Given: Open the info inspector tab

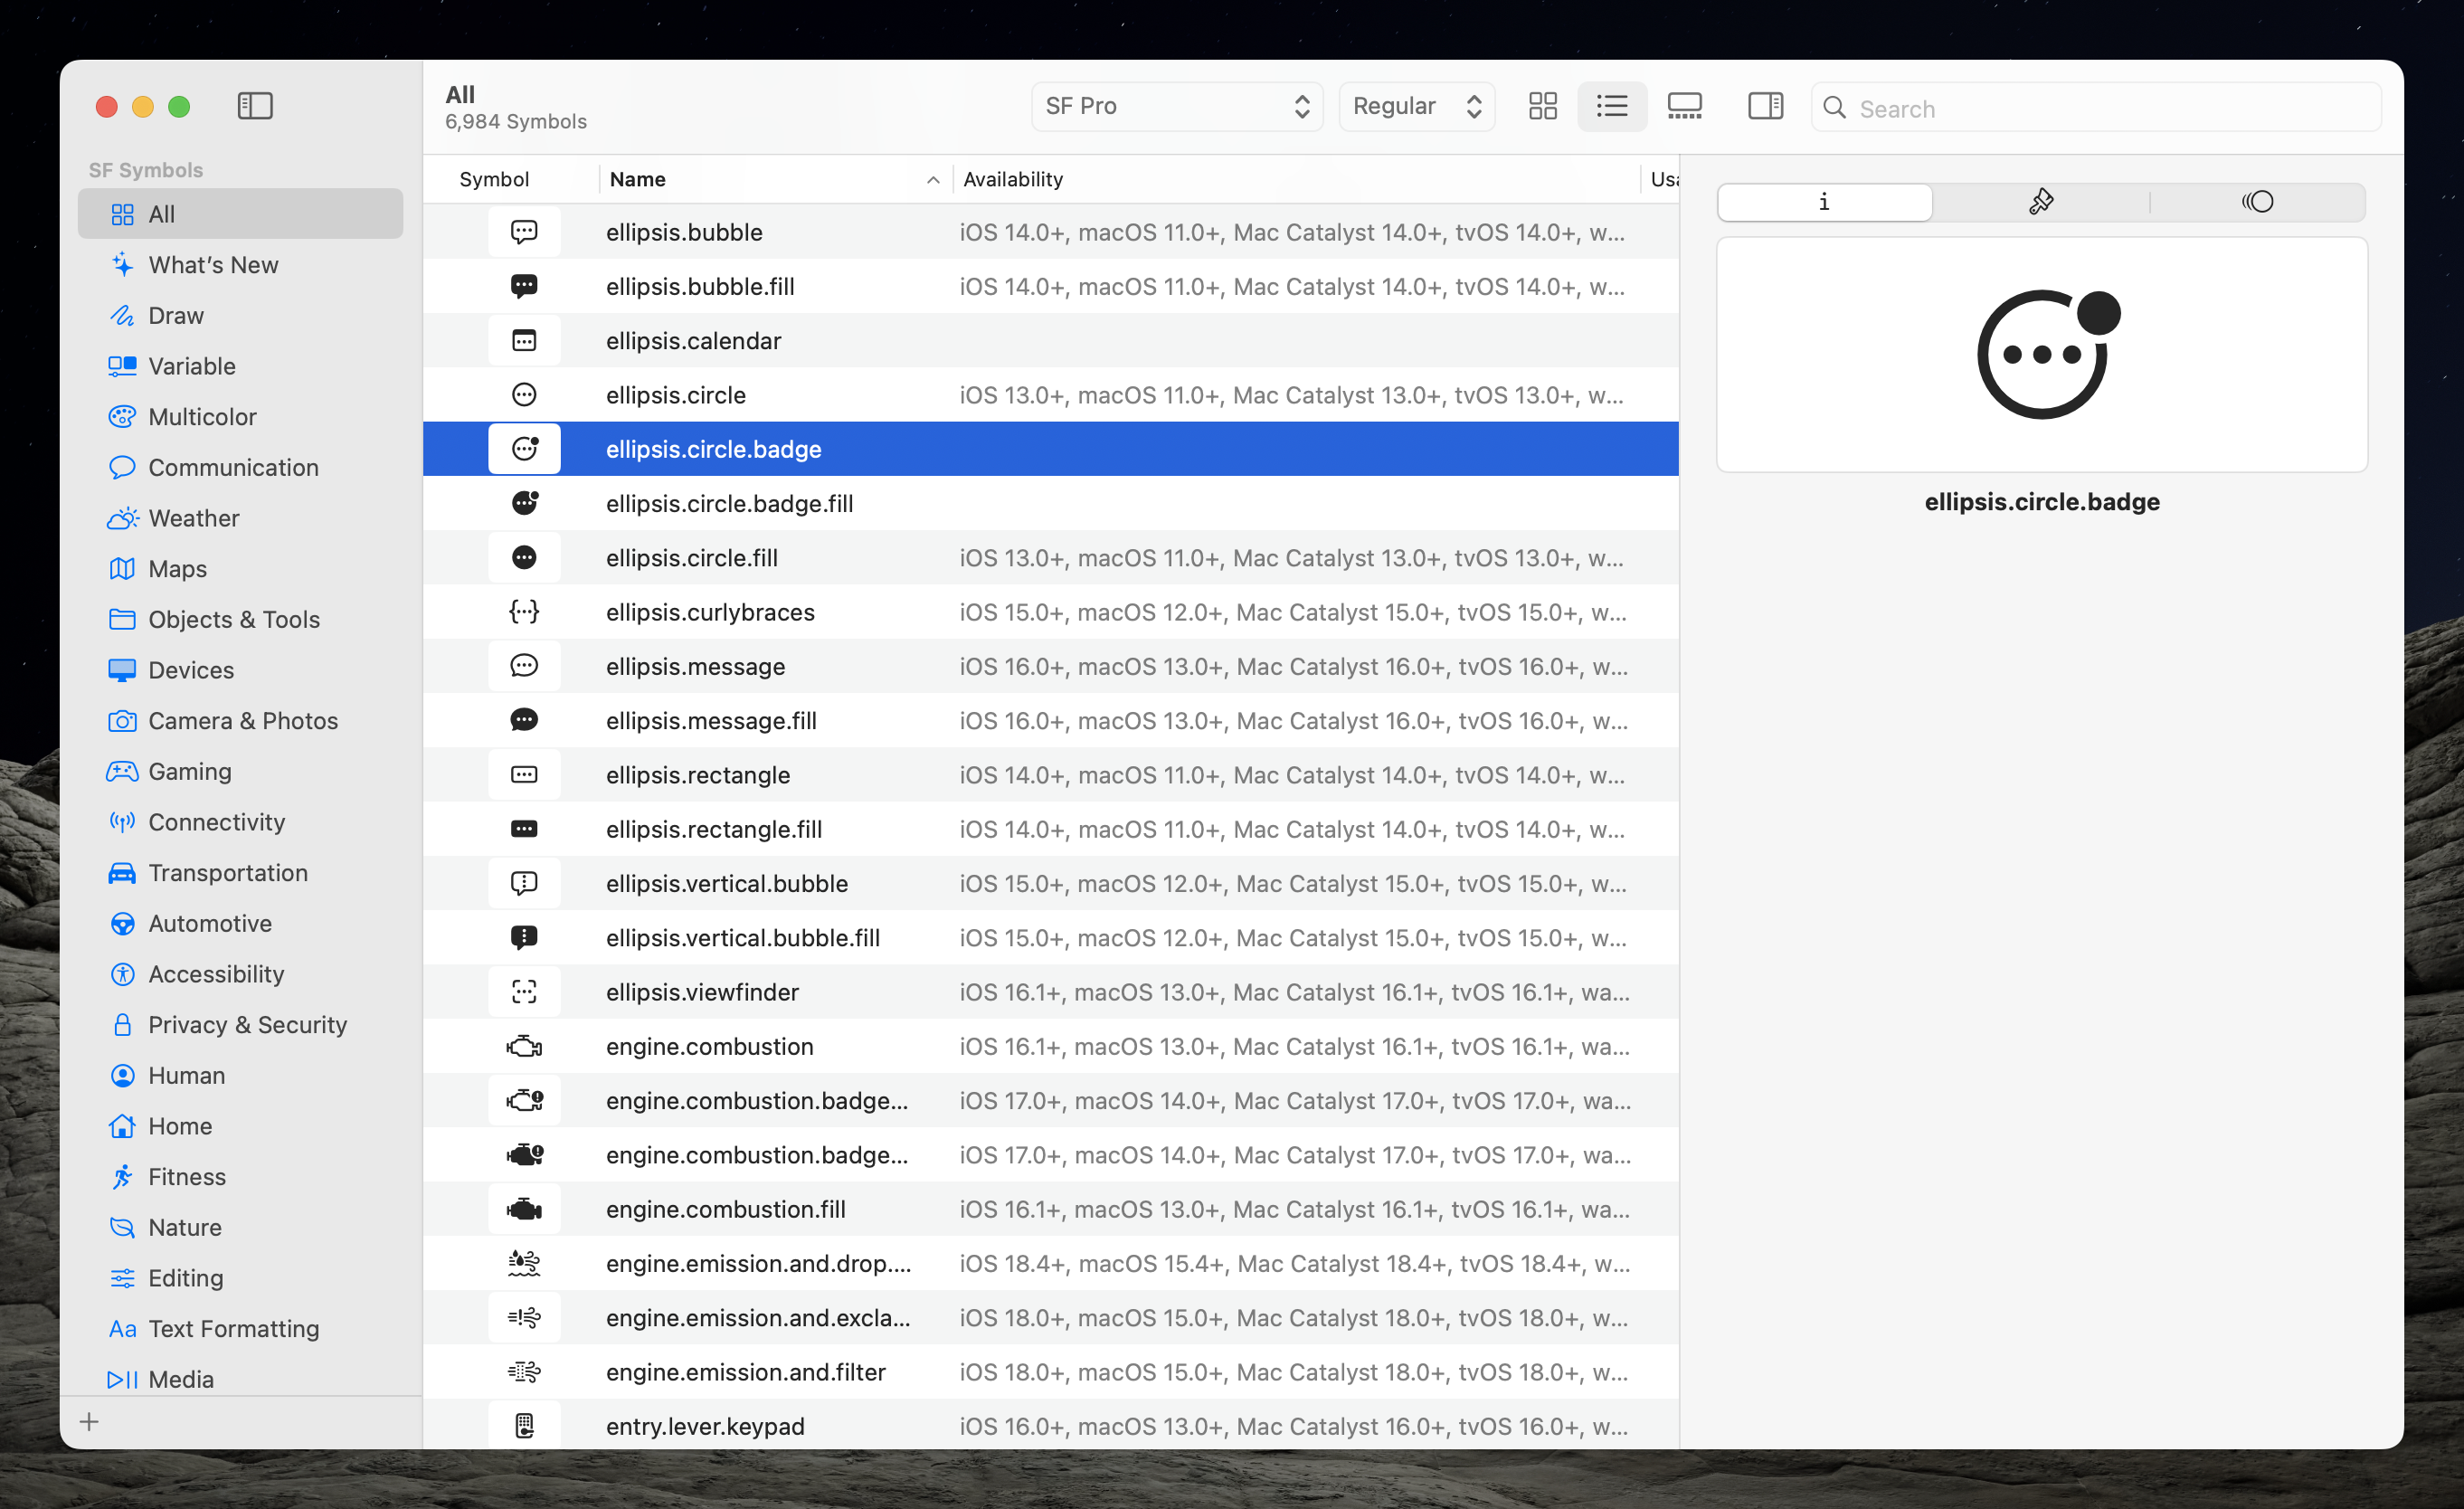Looking at the screenshot, I should (1824, 202).
